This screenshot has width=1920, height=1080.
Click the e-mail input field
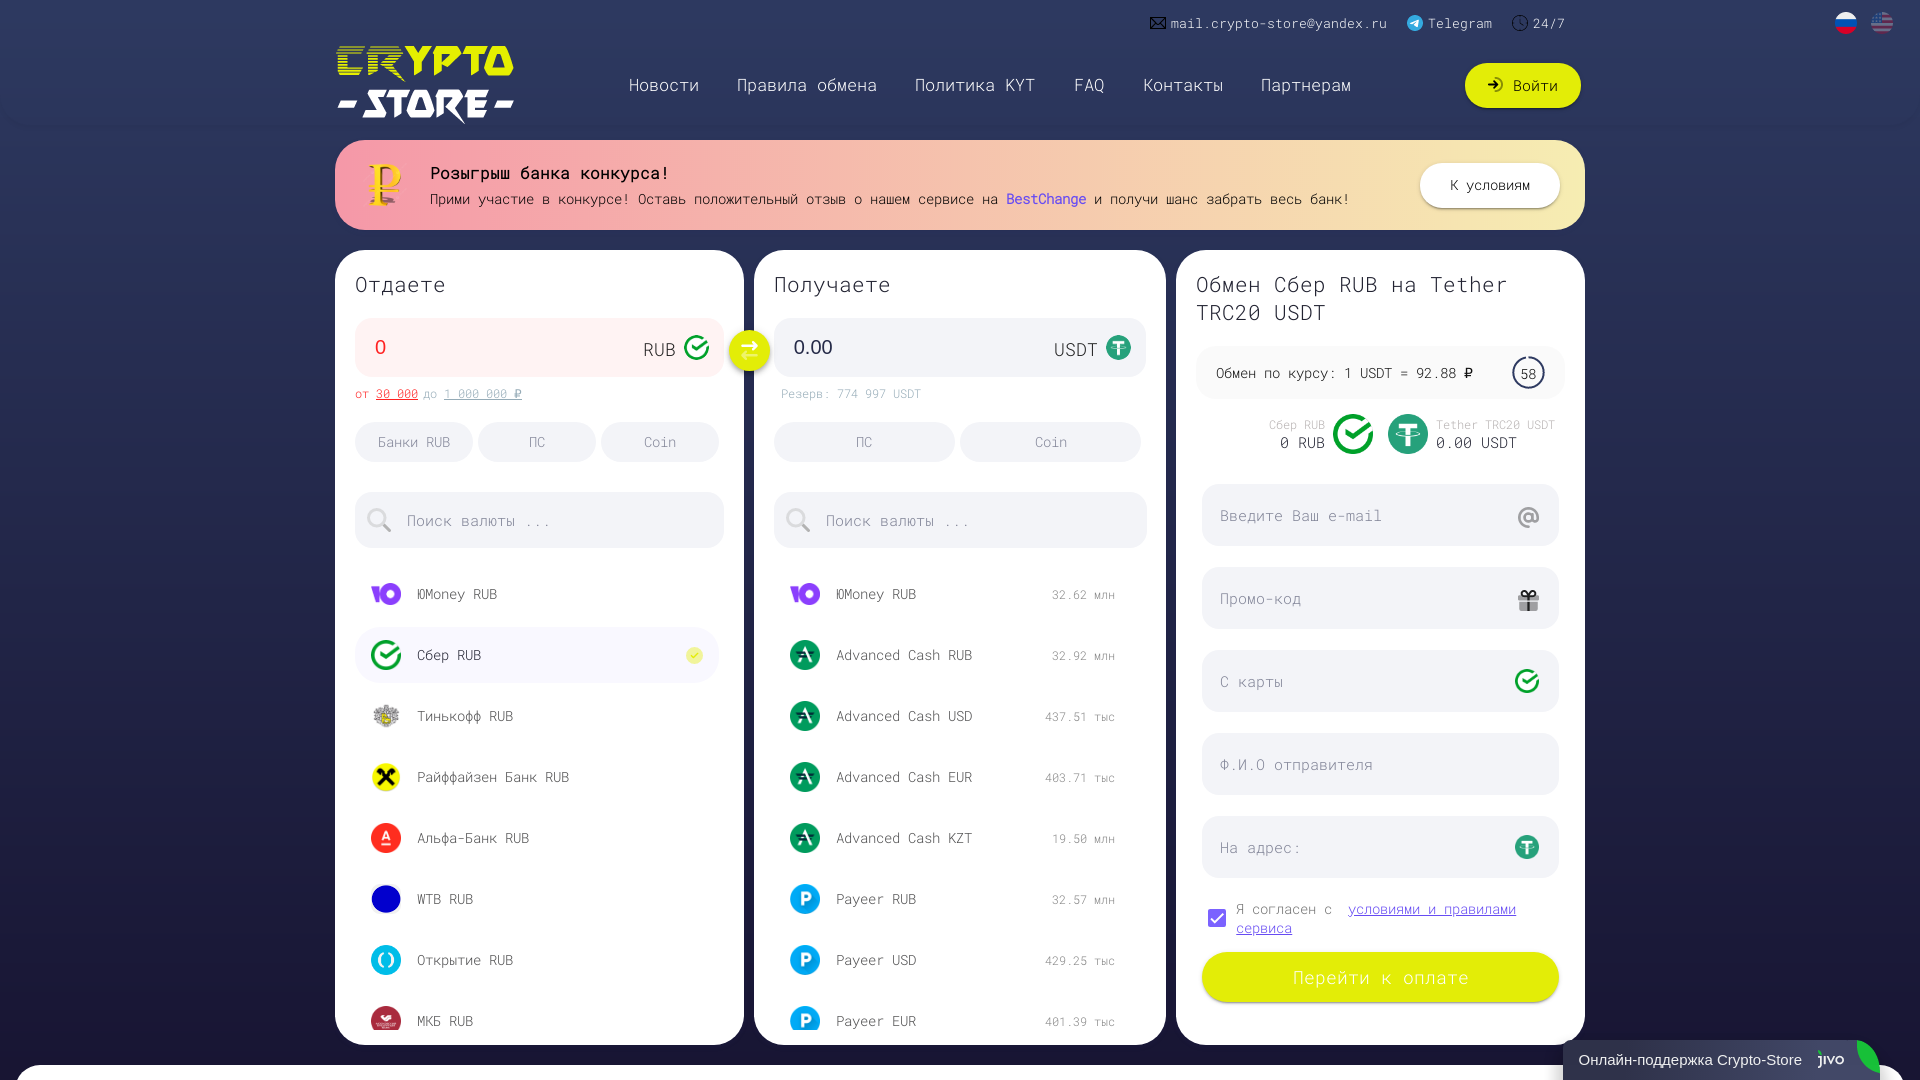1380,516
